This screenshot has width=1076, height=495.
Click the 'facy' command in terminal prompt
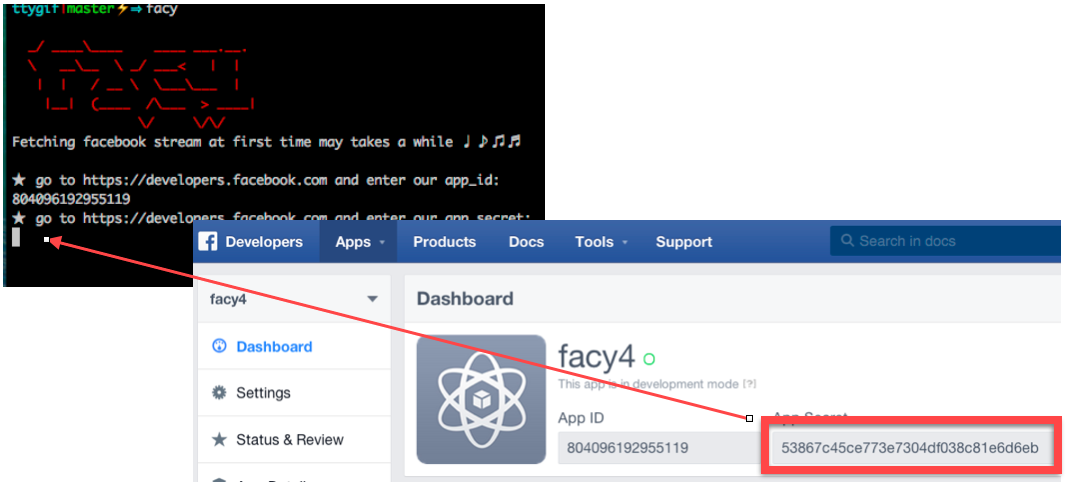pos(161,9)
